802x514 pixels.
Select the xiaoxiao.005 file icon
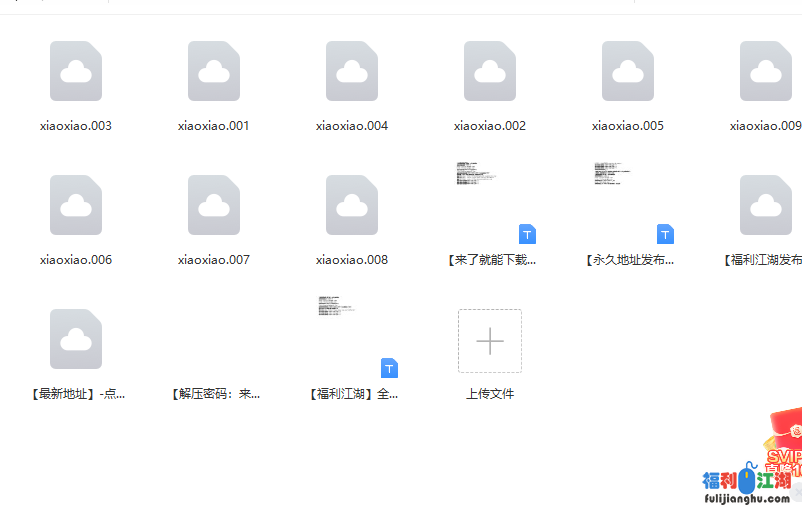pyautogui.click(x=628, y=71)
